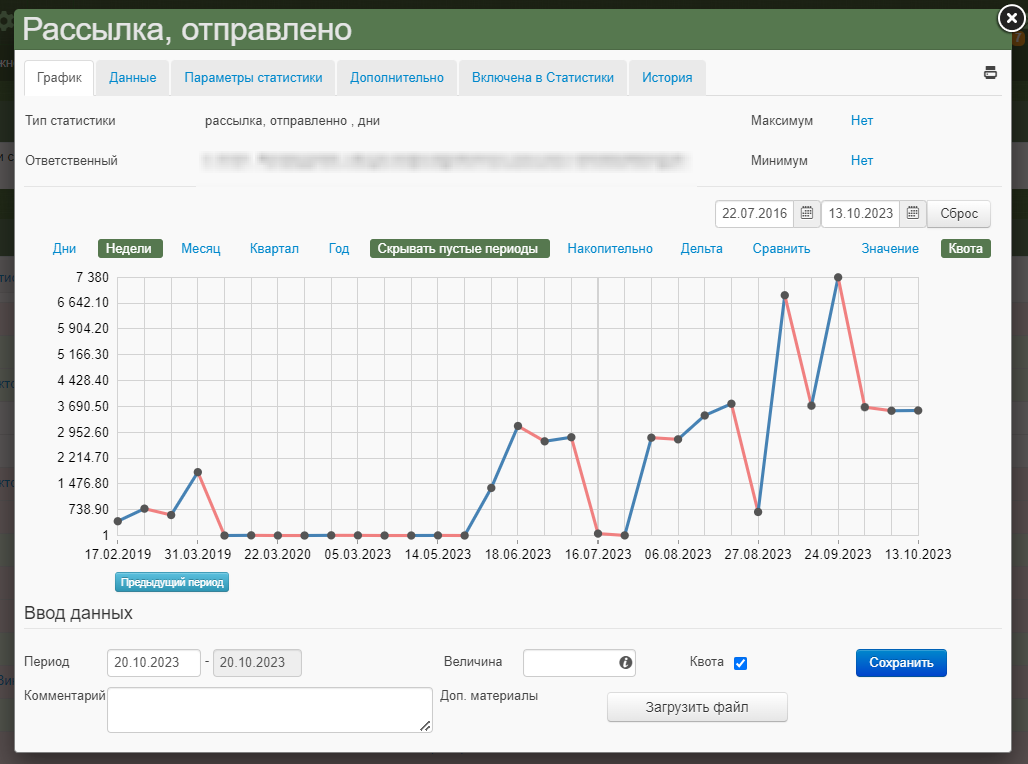The height and width of the screenshot is (764, 1028).
Task: Focus the Период start field 20.10.2023
Action: click(153, 662)
